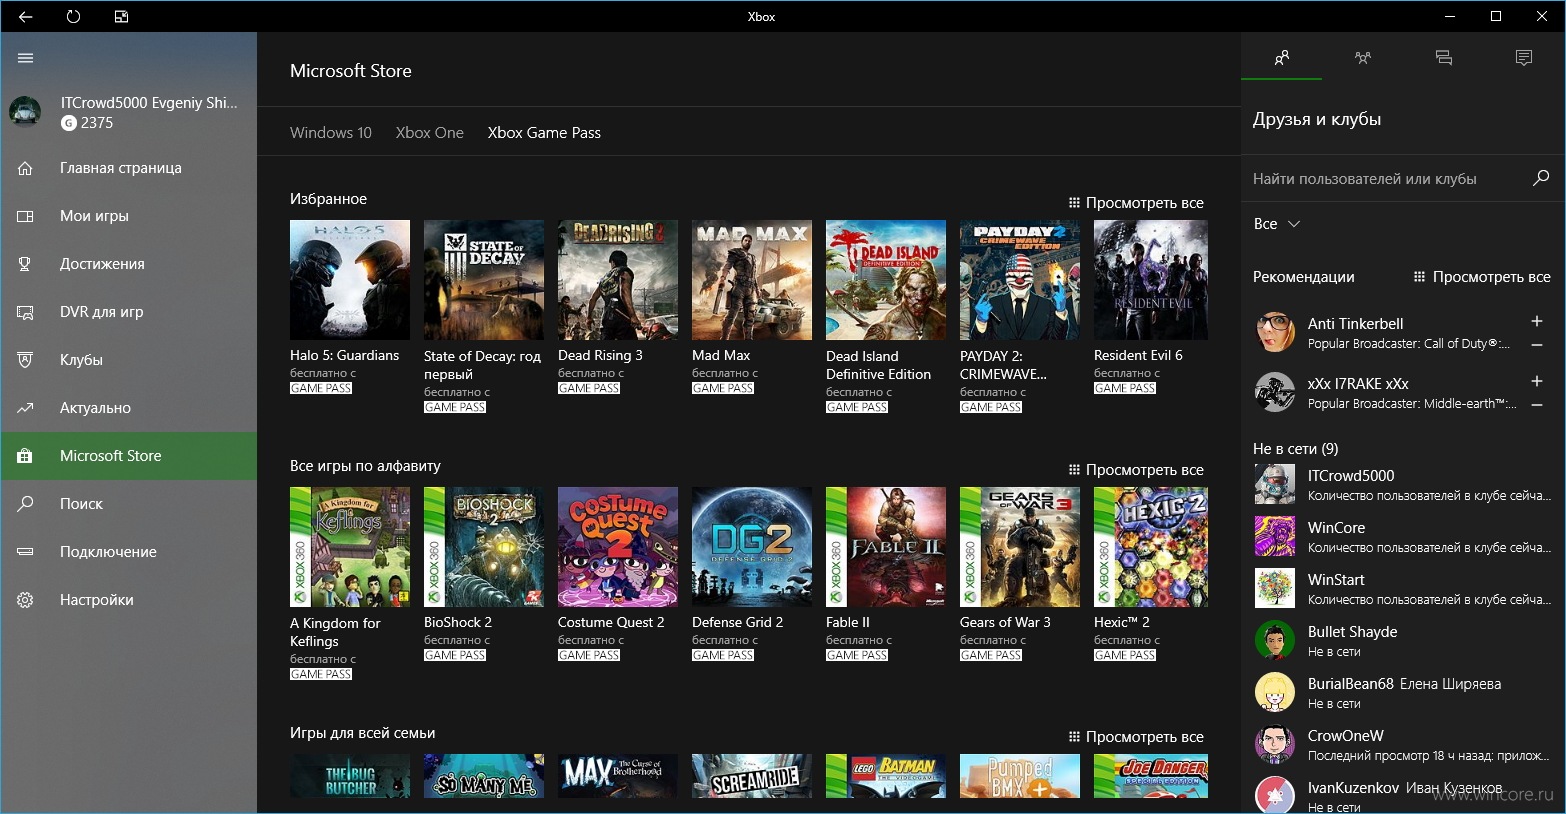Open the Messages tab icon
The height and width of the screenshot is (814, 1566).
pyautogui.click(x=1443, y=58)
